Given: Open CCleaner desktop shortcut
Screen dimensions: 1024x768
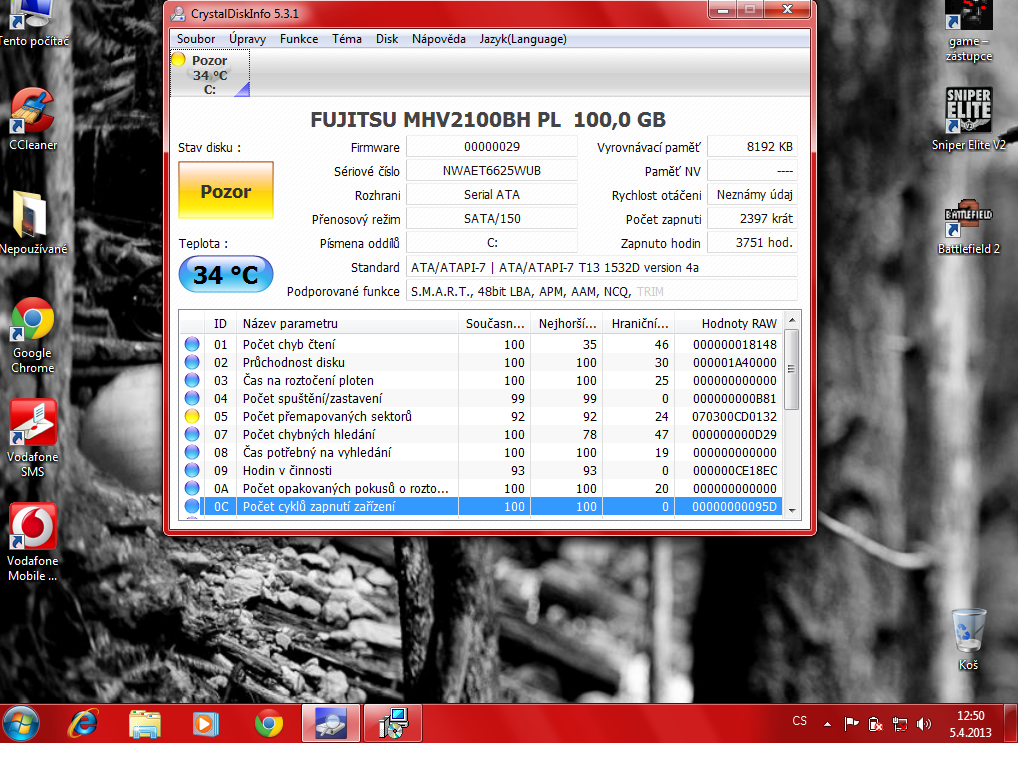Looking at the screenshot, I should [33, 120].
